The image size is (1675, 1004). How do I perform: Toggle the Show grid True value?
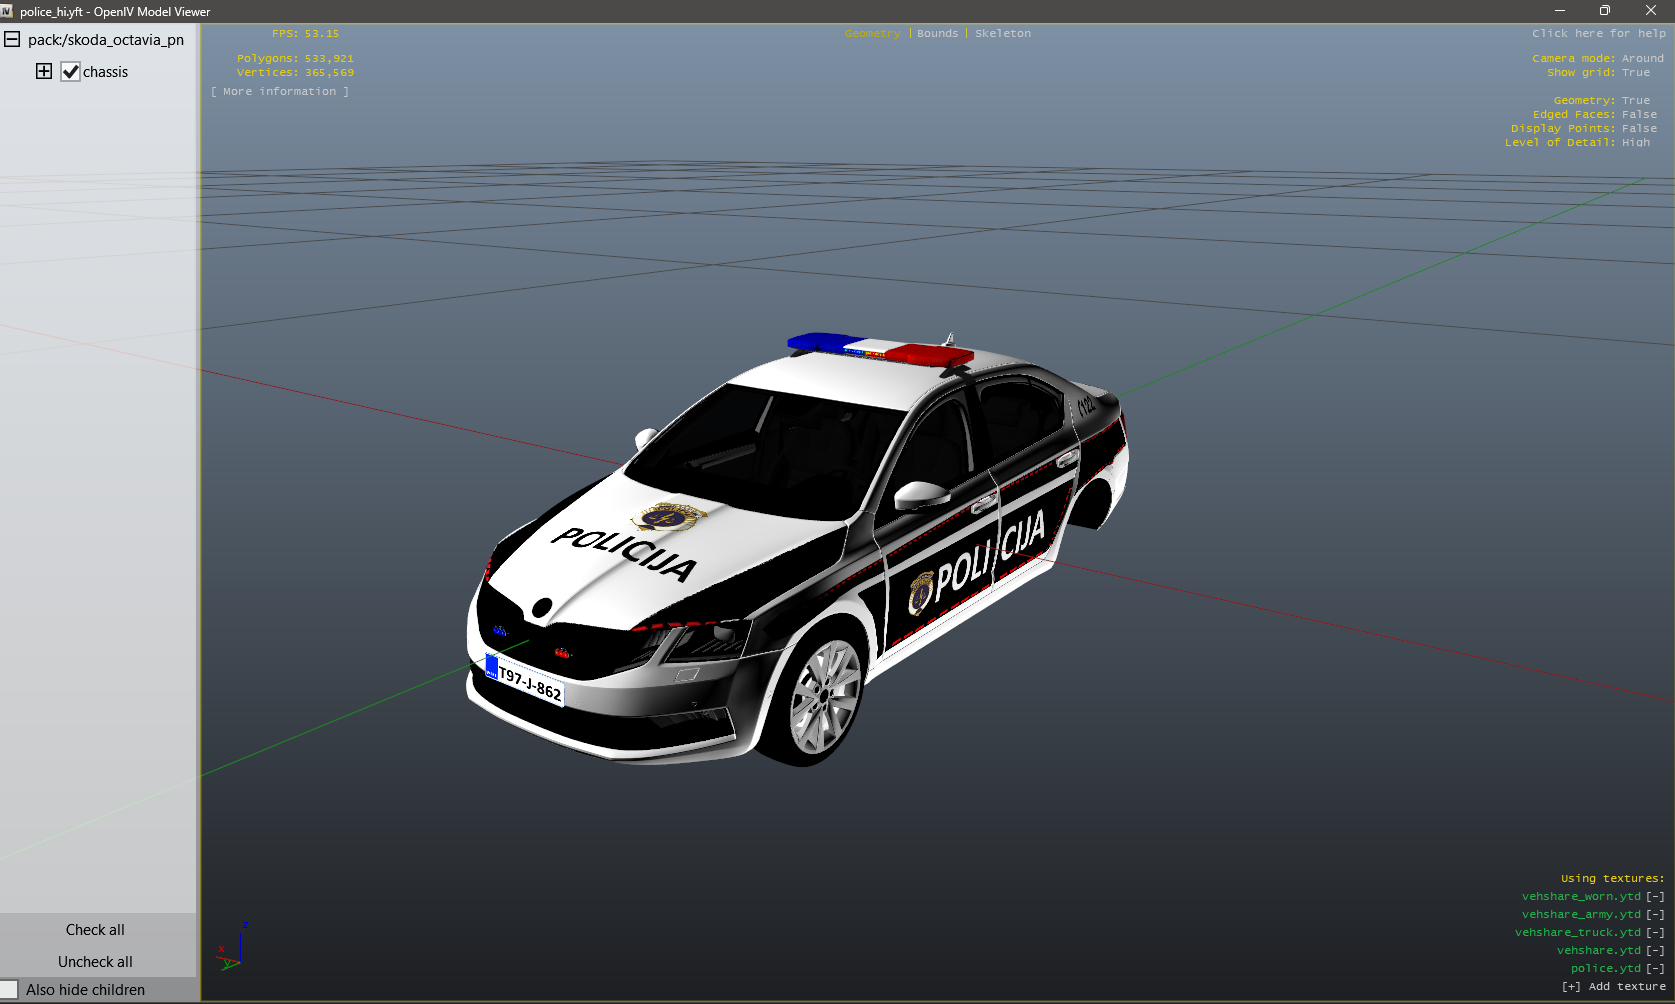1636,72
